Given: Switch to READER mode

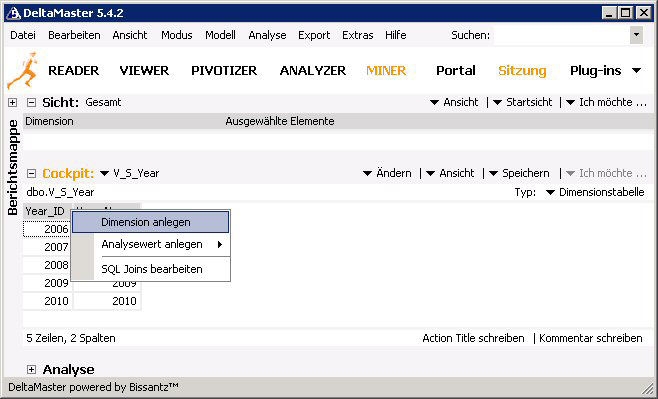Looking at the screenshot, I should click(74, 70).
